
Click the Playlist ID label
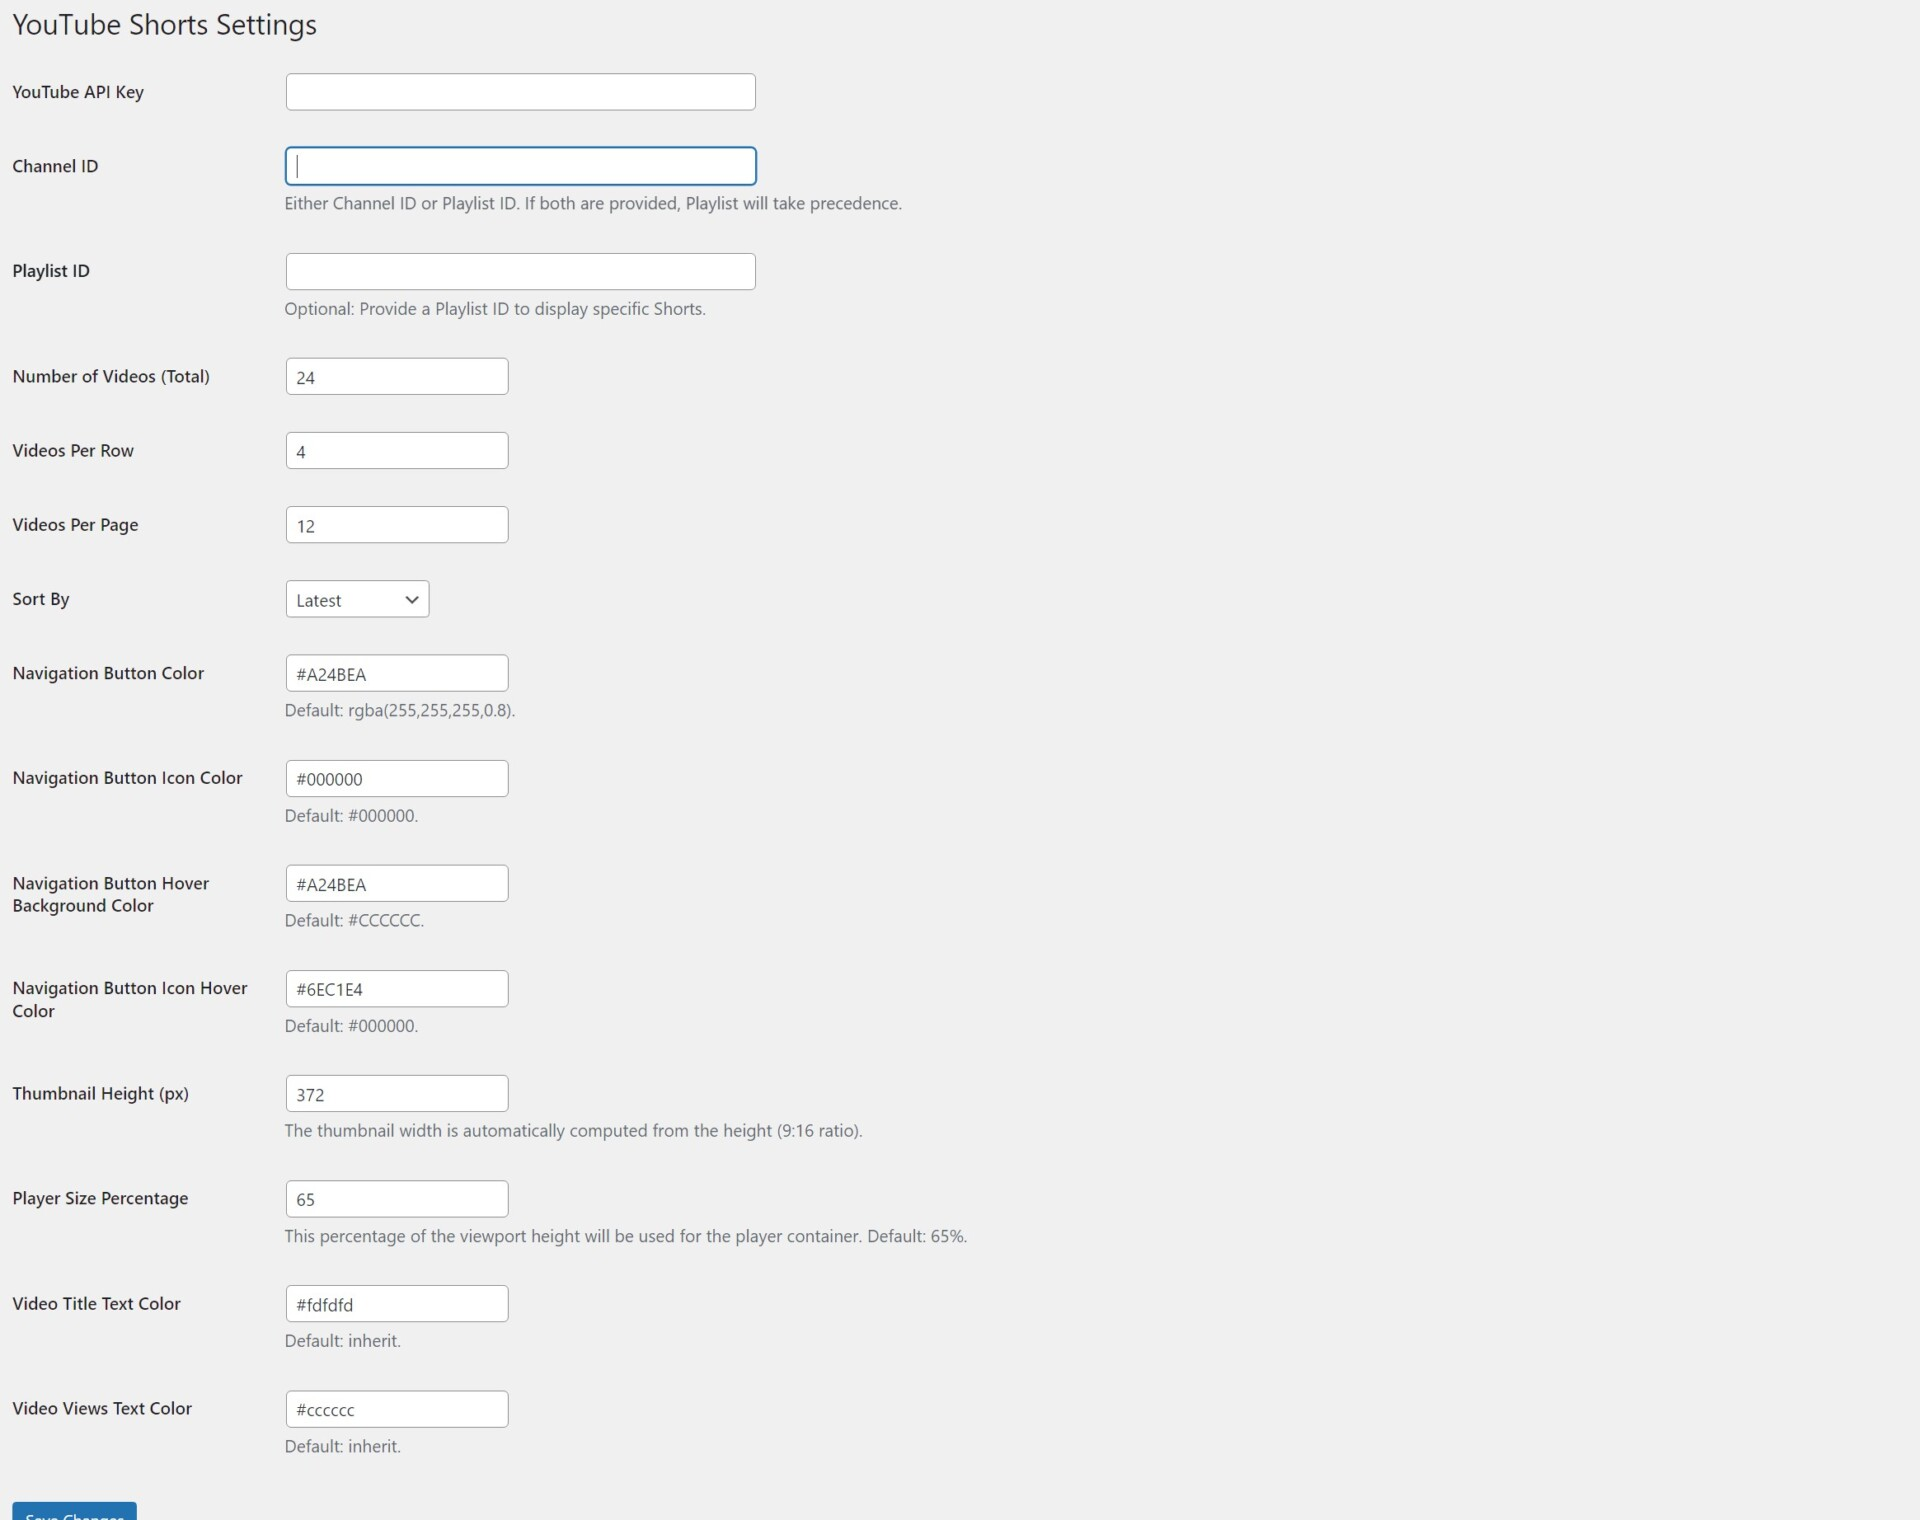(x=51, y=271)
